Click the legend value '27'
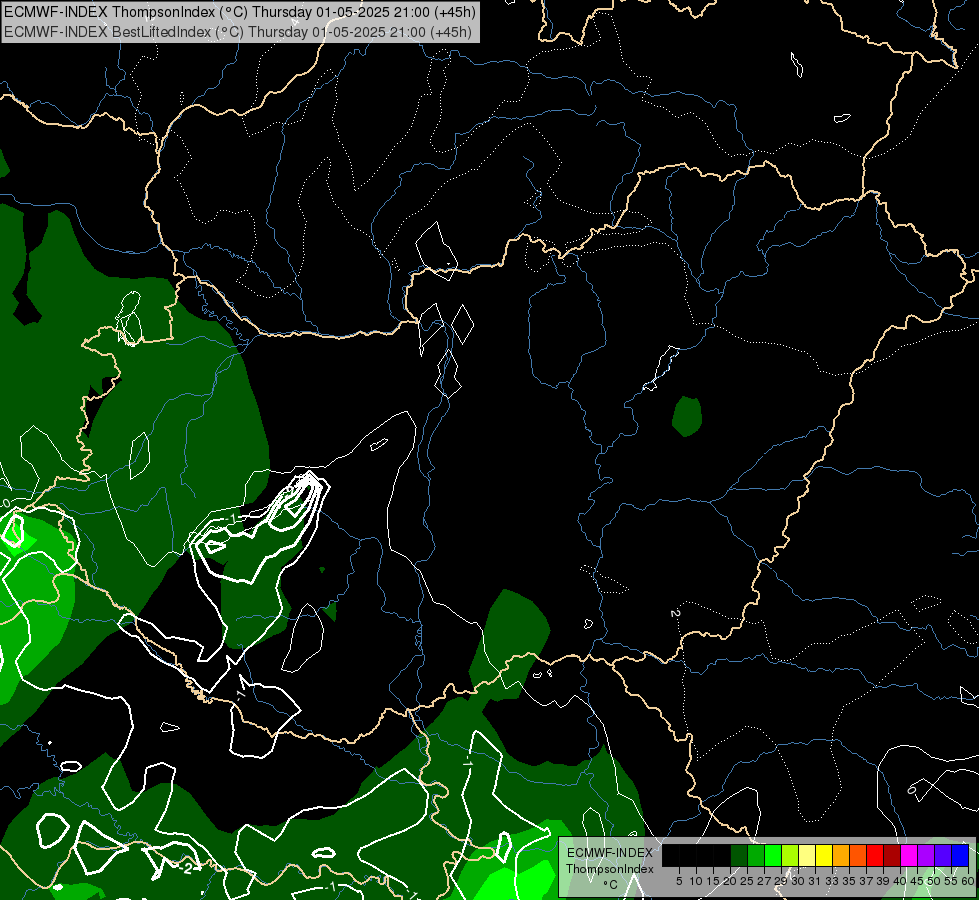 (764, 881)
